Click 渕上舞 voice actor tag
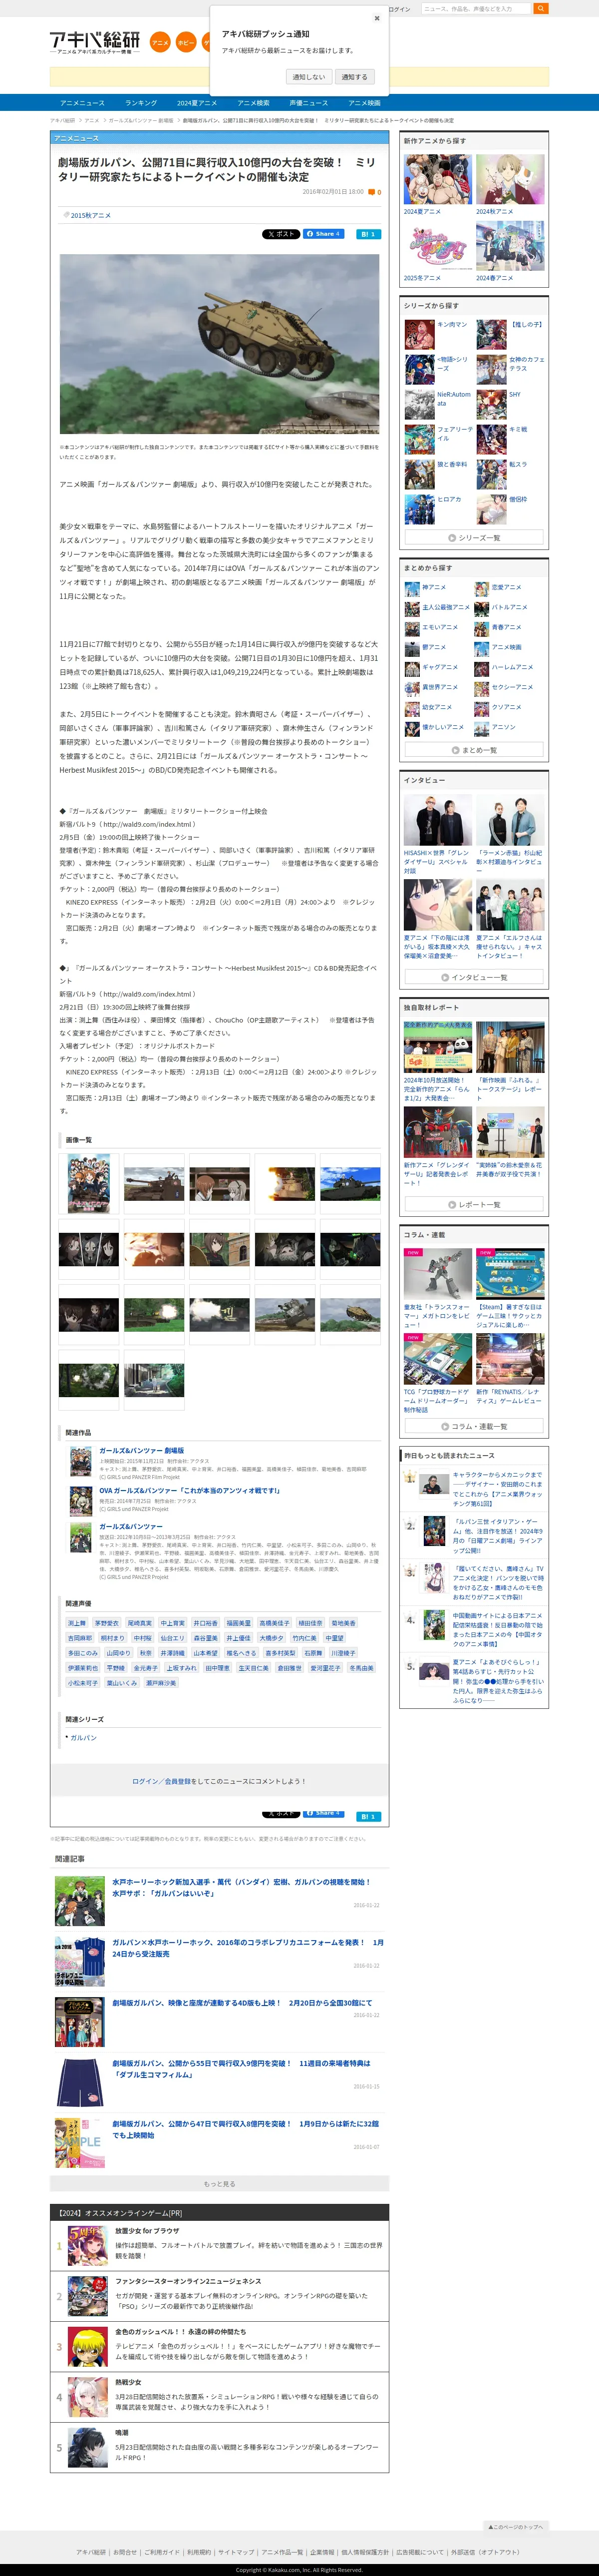 point(77,1623)
